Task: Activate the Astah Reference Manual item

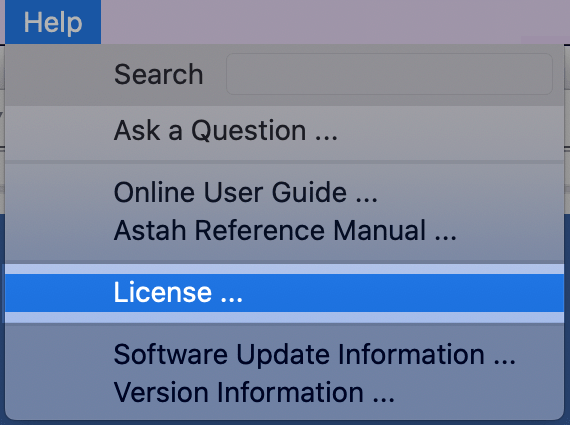Action: (x=284, y=230)
